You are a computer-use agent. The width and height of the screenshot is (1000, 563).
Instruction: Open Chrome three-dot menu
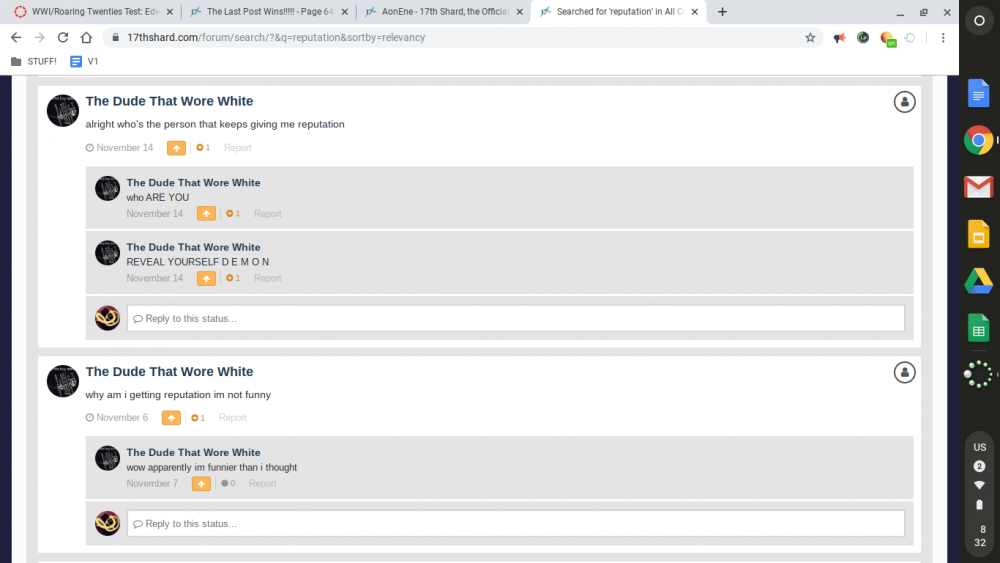pyautogui.click(x=943, y=38)
